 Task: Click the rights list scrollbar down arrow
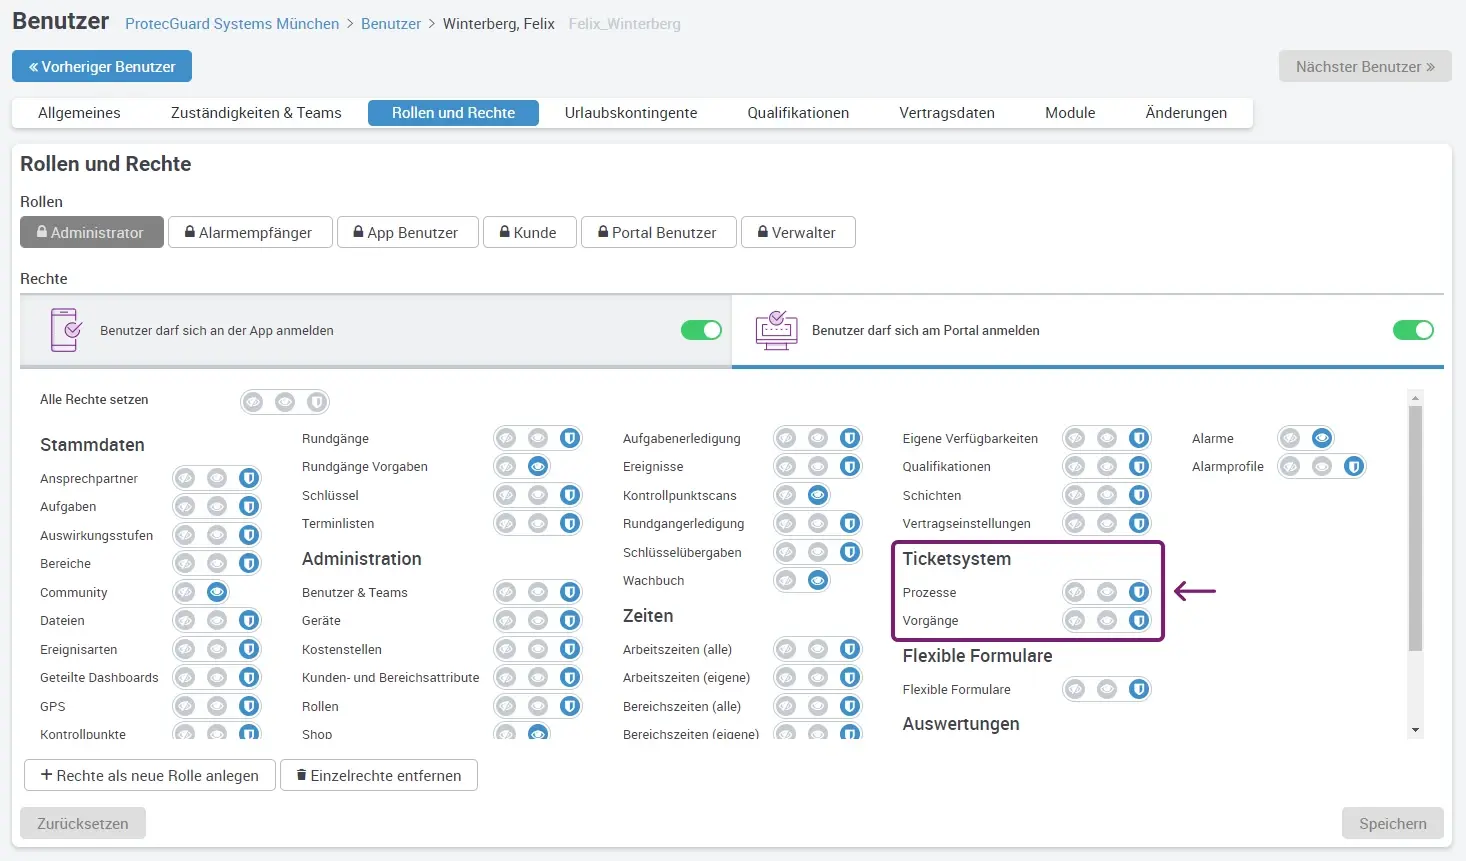click(x=1415, y=730)
